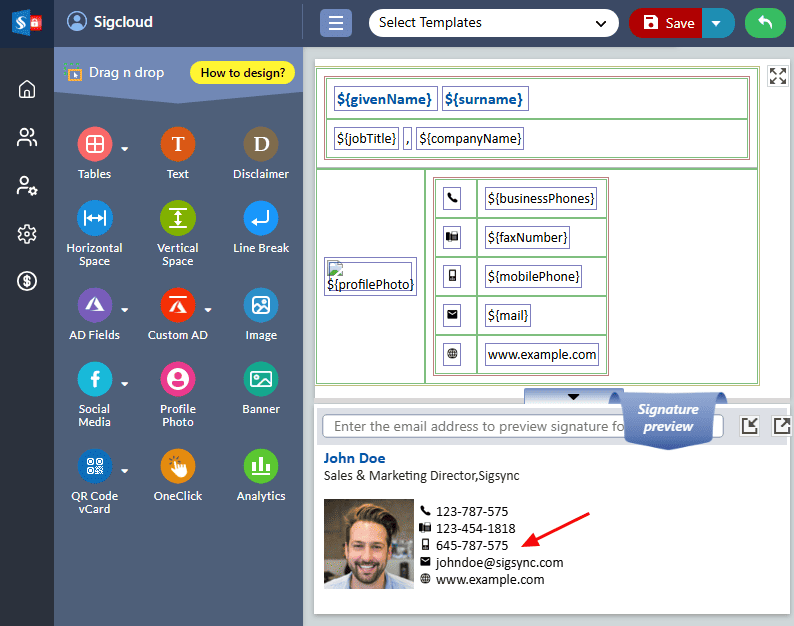Viewport: 794px width, 626px height.
Task: Click the How to design? button
Action: pos(242,73)
